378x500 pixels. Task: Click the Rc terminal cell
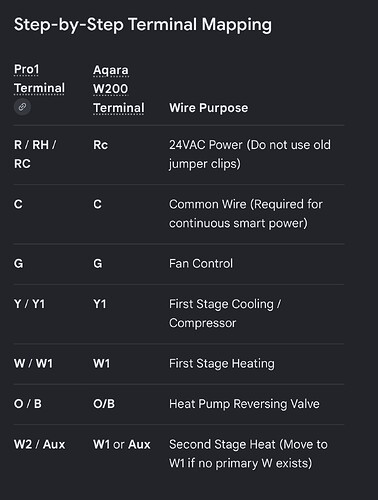(100, 145)
